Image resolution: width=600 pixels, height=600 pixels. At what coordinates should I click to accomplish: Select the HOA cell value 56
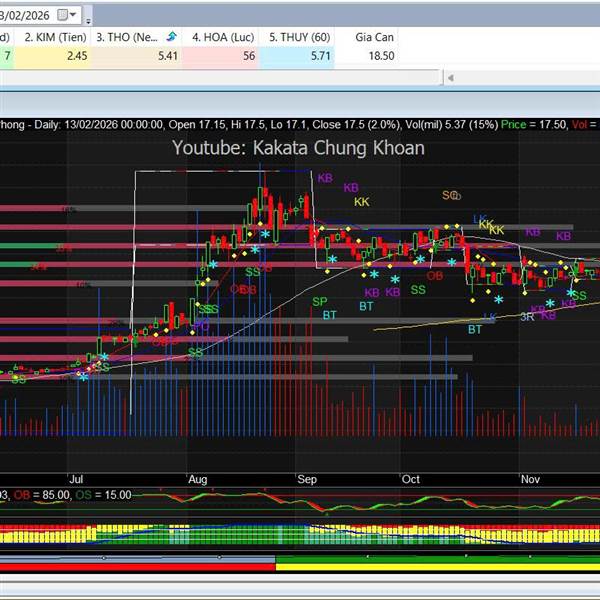(x=220, y=56)
